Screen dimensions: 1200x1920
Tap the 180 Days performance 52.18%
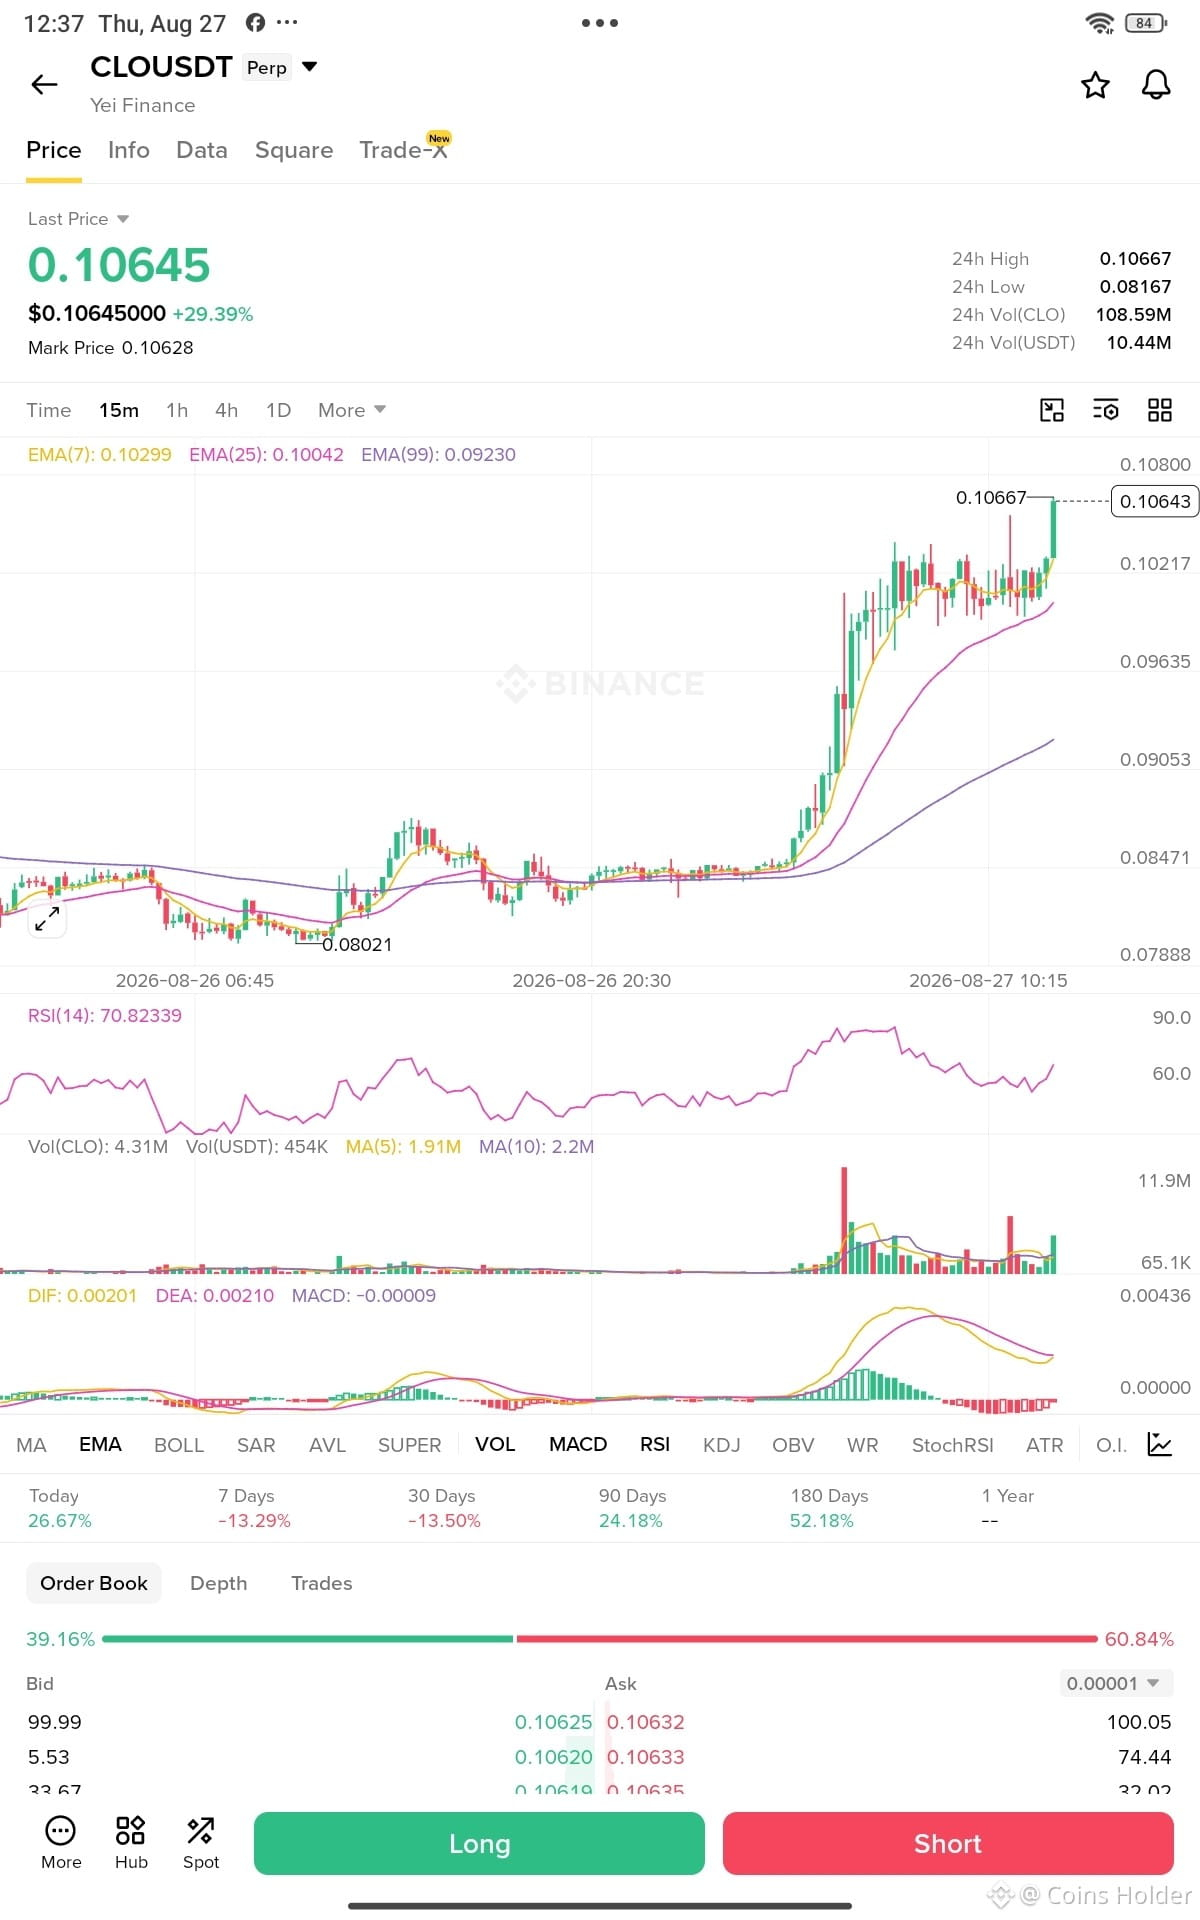[x=822, y=1521]
